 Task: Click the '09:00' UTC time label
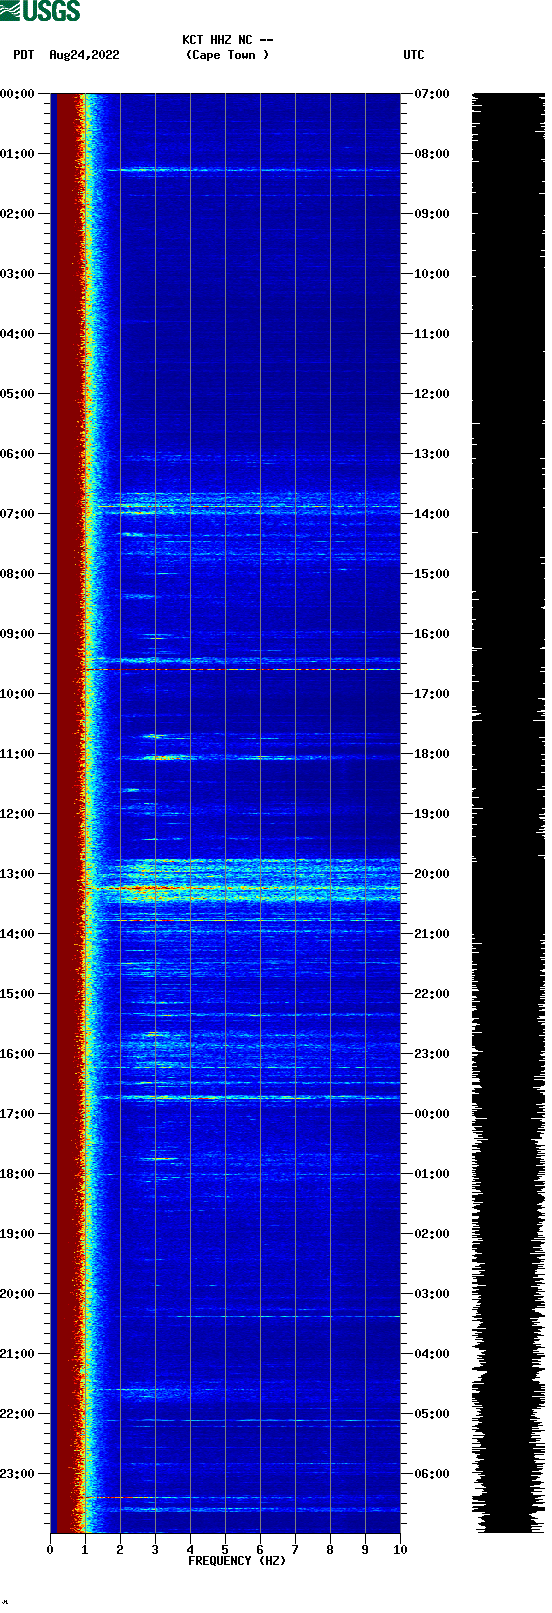(432, 214)
